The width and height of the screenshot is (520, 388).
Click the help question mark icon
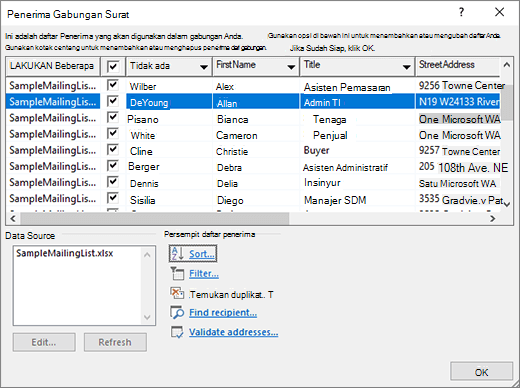461,13
